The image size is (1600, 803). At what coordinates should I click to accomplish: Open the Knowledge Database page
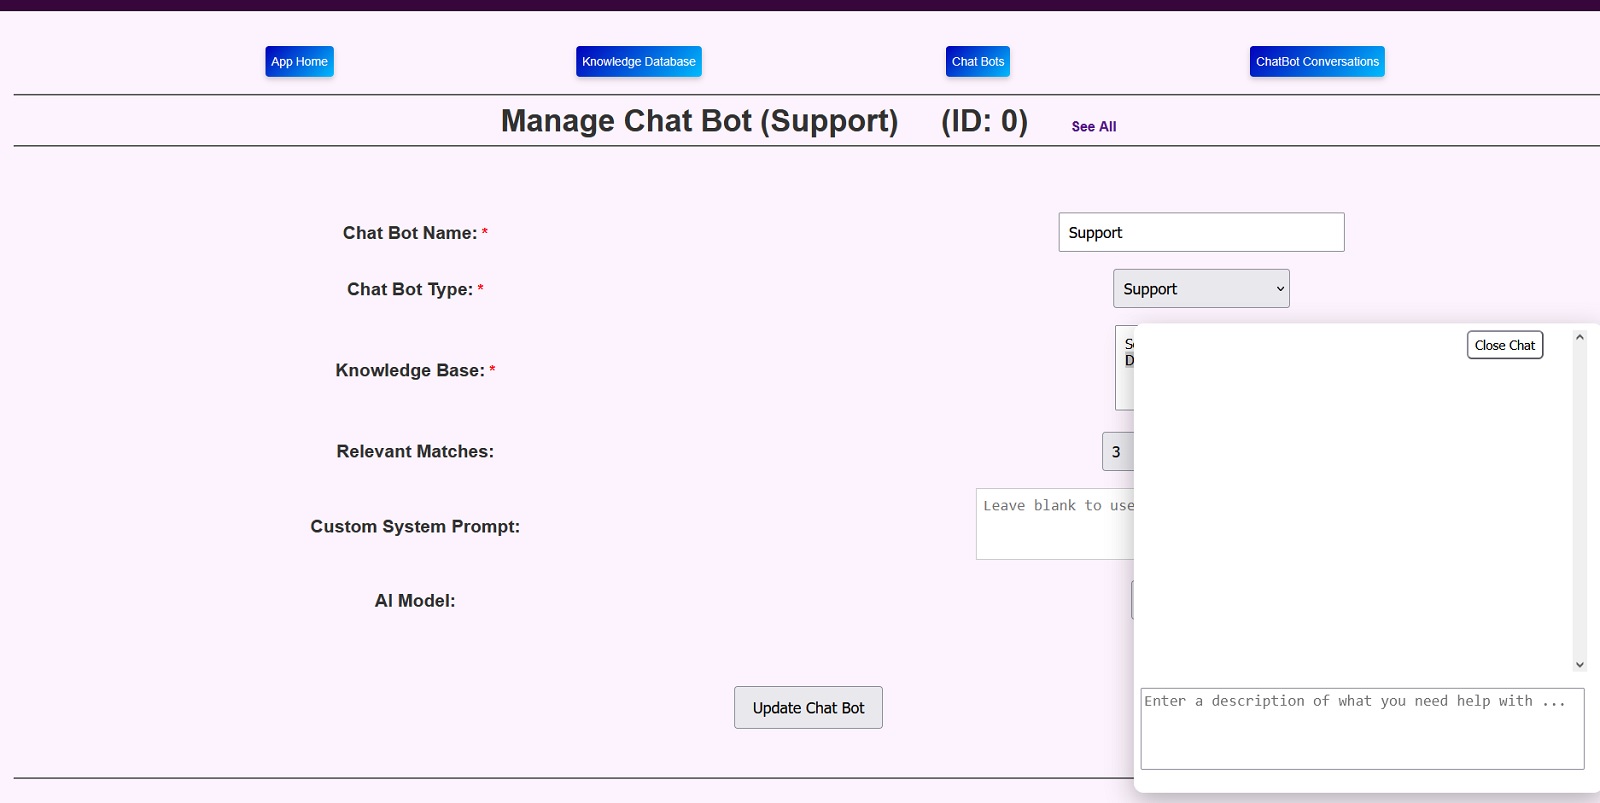(638, 62)
